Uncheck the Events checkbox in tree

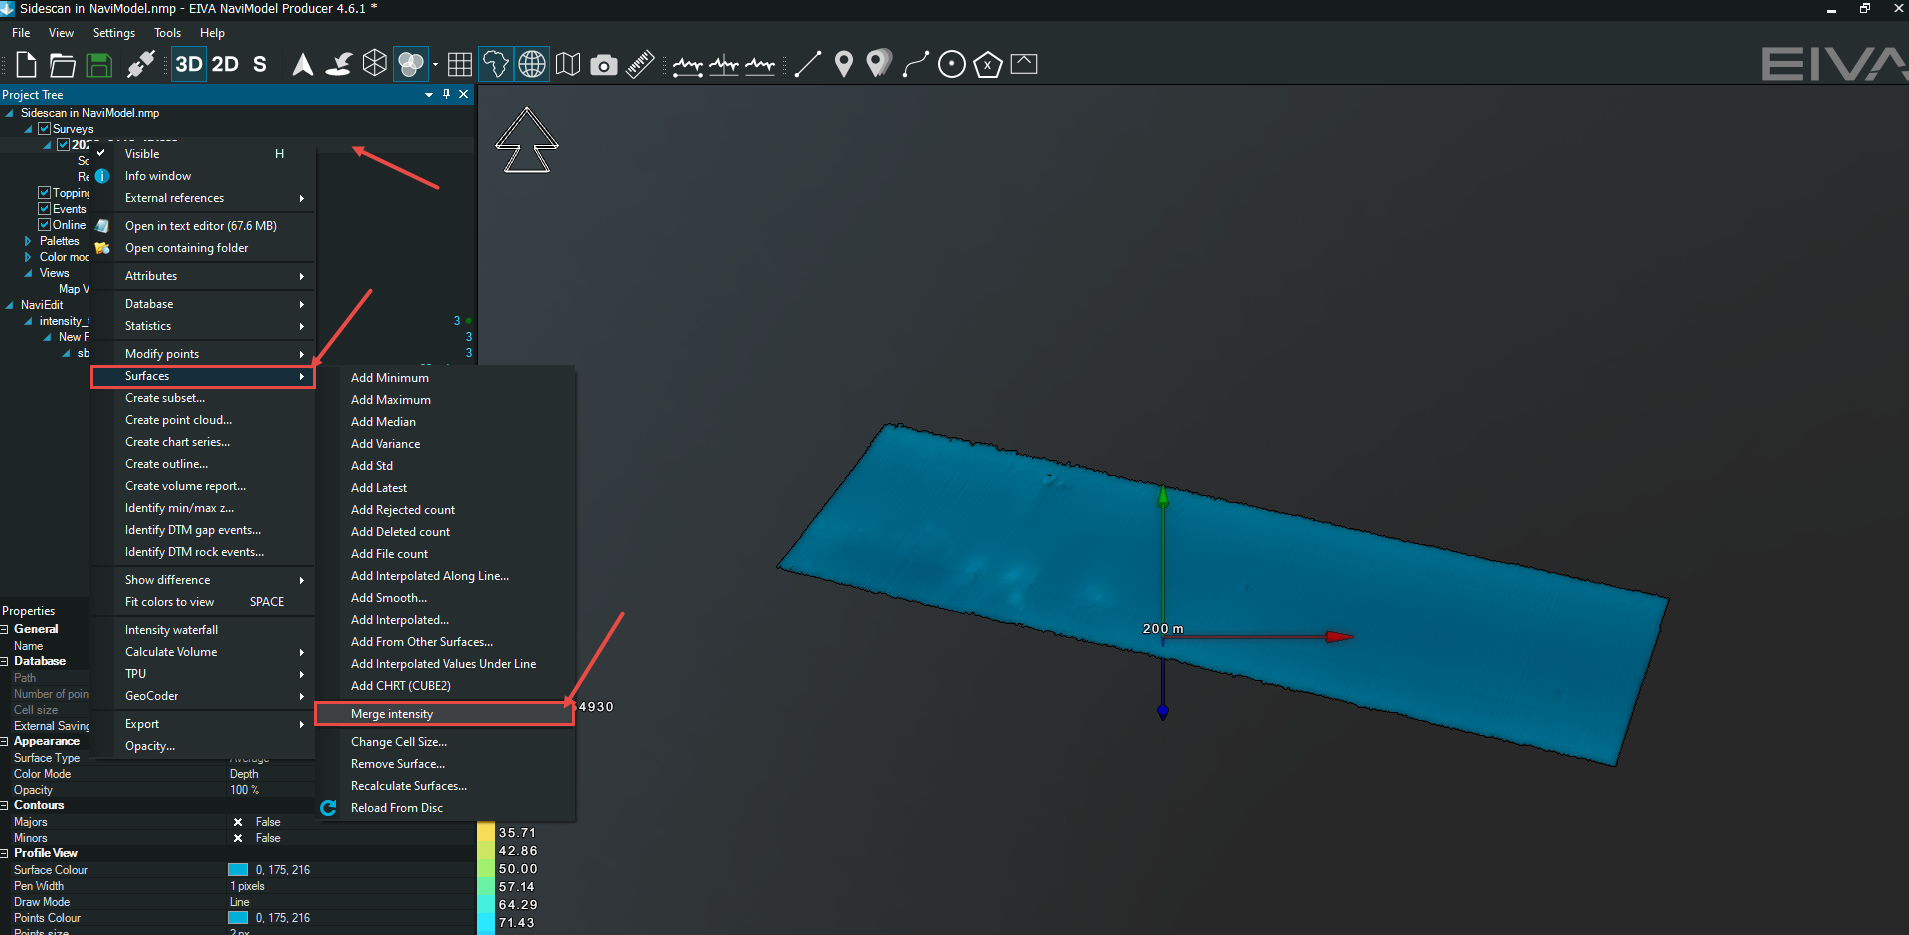click(x=44, y=209)
